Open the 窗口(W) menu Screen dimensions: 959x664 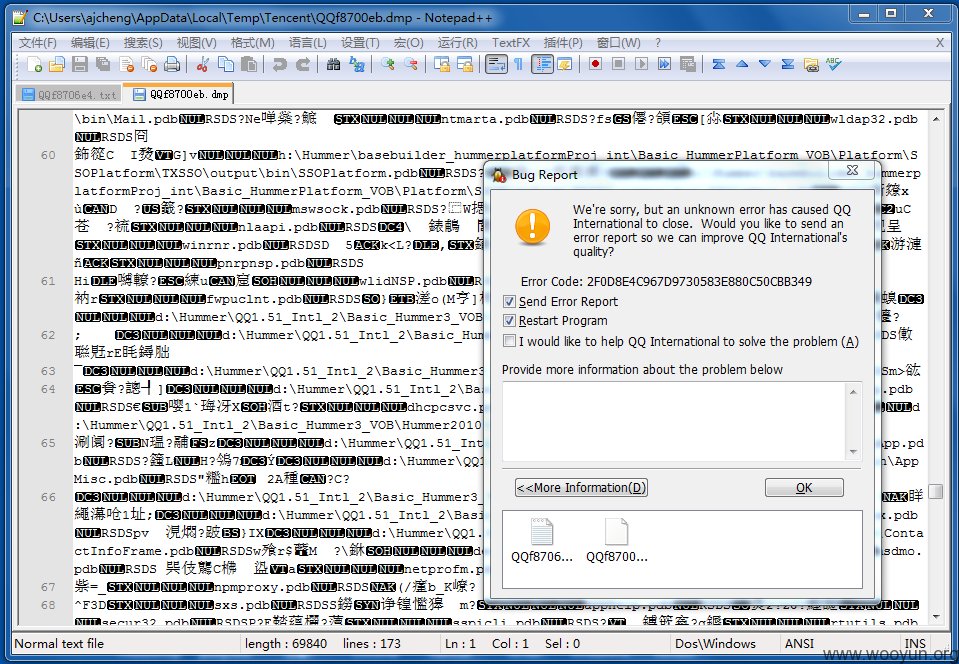(x=618, y=43)
